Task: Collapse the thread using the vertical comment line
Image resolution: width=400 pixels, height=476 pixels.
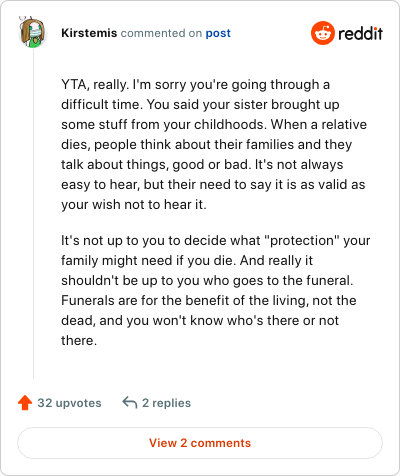Action: pyautogui.click(x=33, y=213)
